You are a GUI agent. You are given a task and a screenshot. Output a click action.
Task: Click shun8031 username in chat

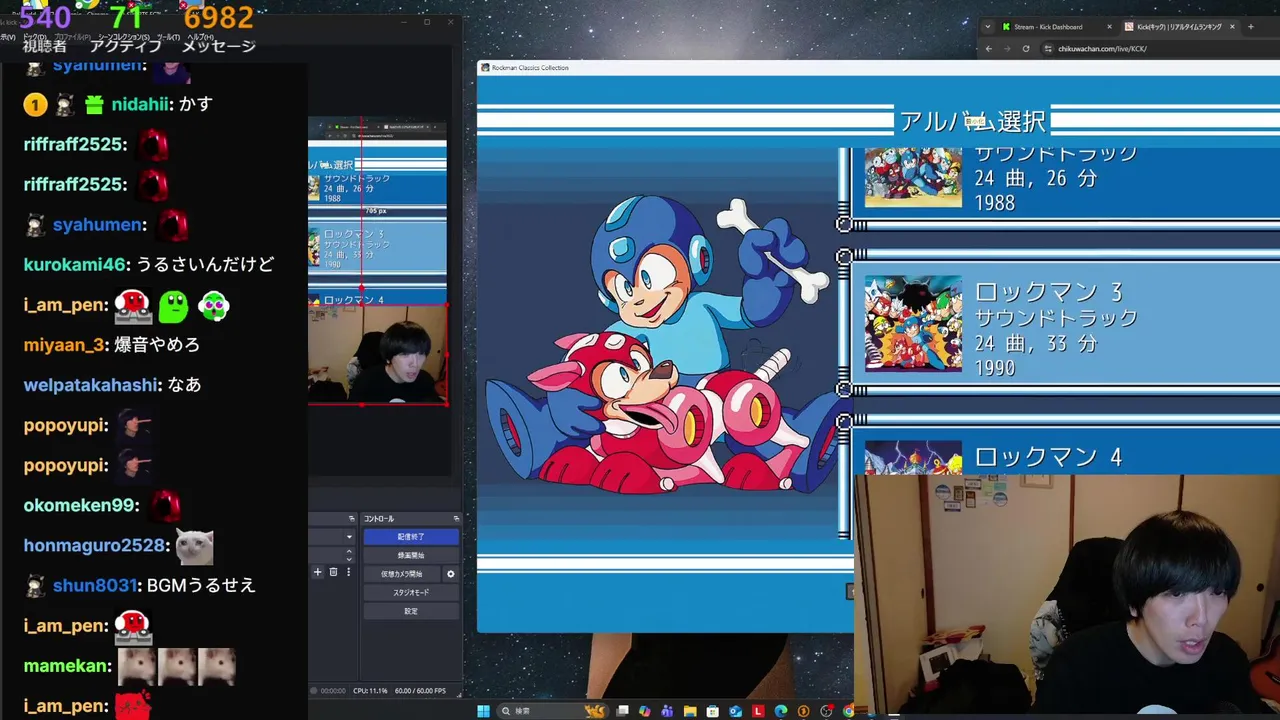[94, 585]
